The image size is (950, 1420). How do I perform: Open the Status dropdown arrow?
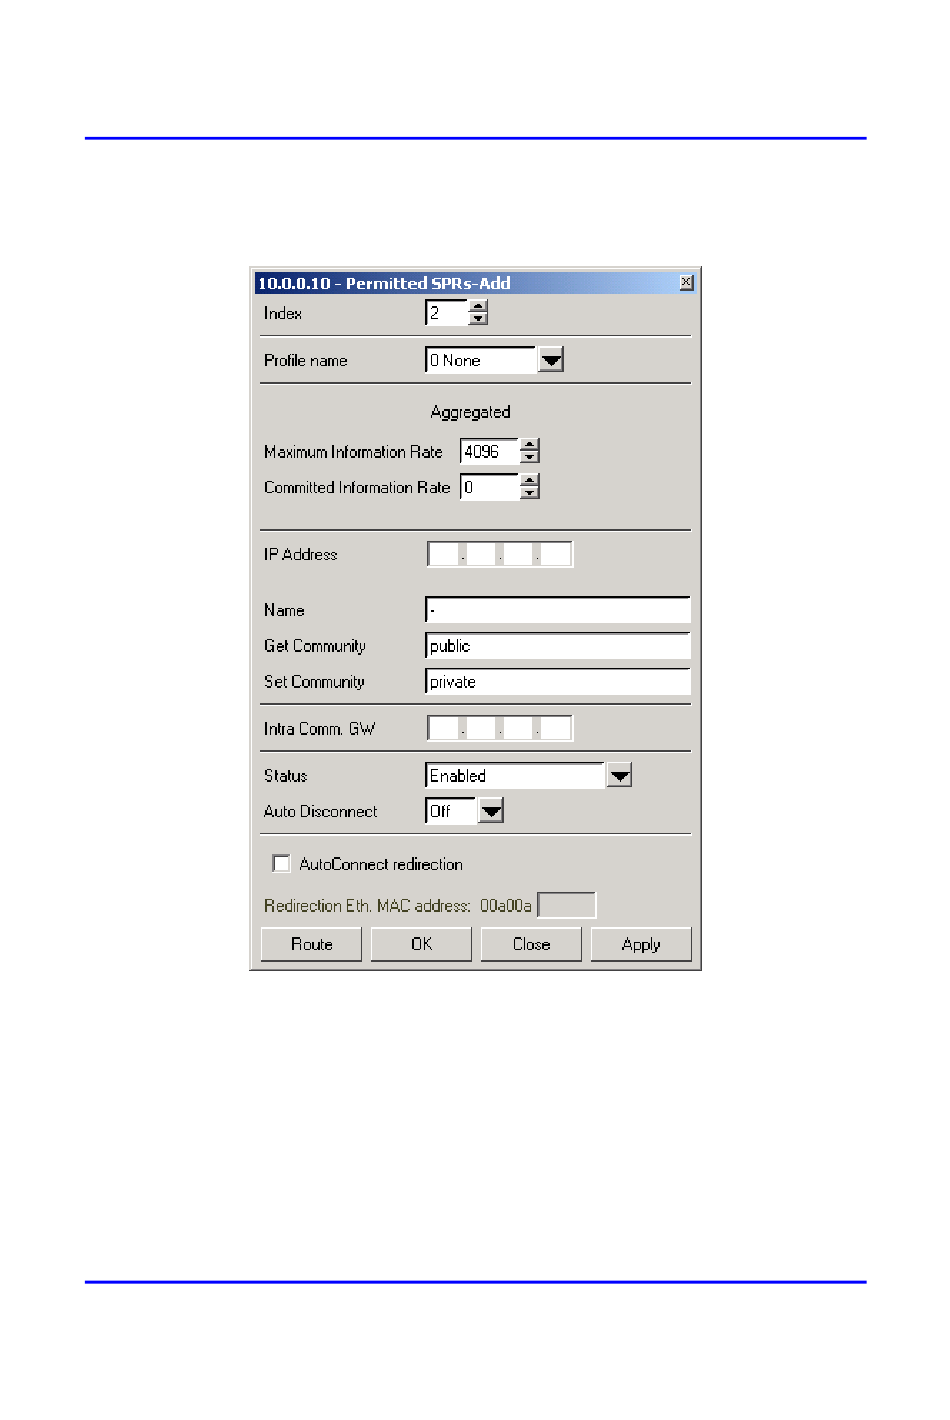(x=620, y=775)
